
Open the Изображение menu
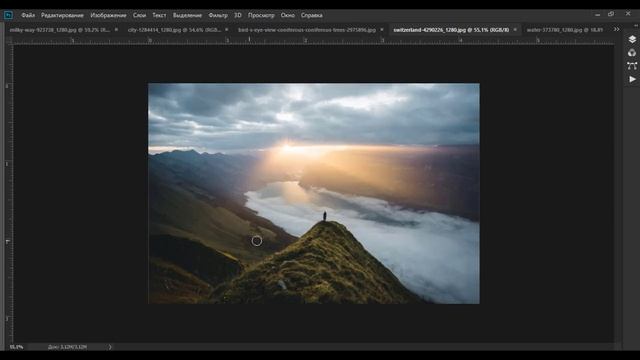tap(108, 15)
